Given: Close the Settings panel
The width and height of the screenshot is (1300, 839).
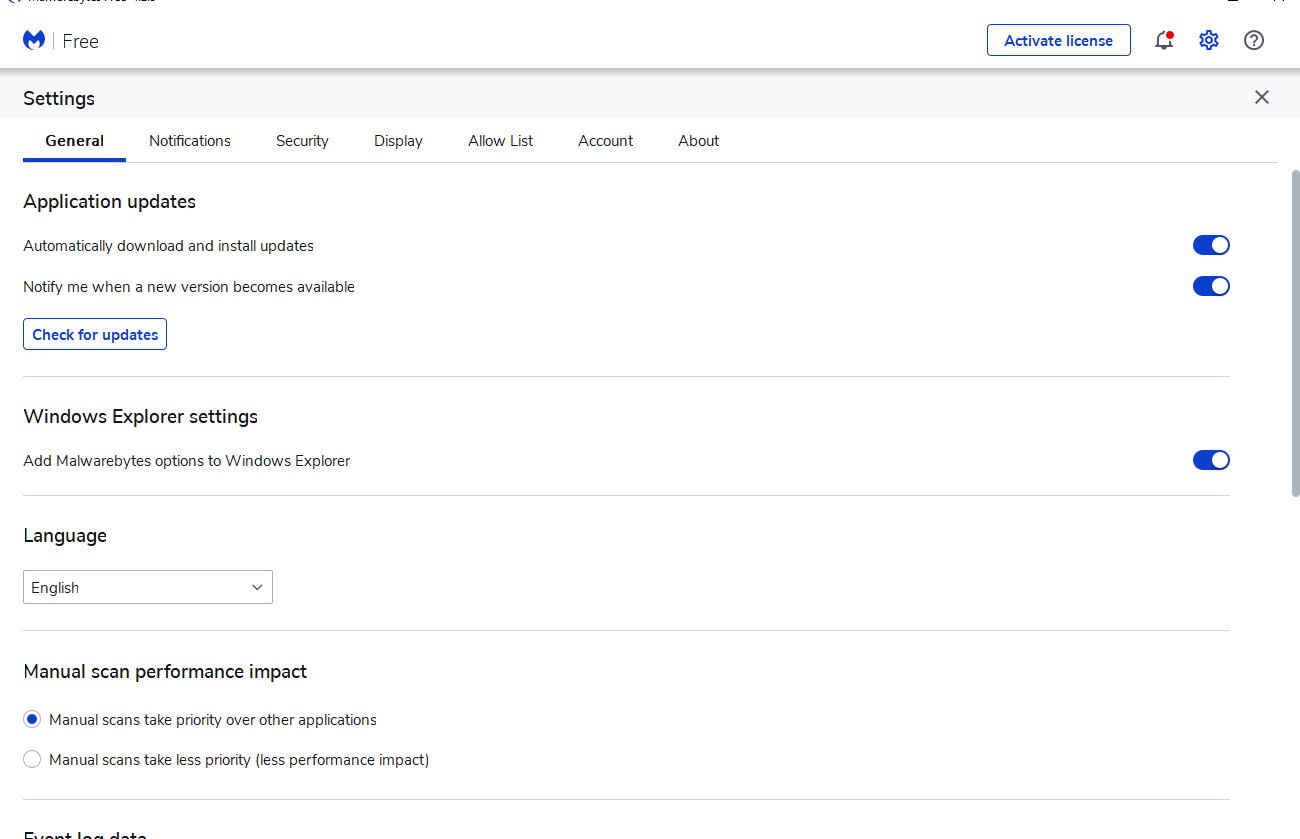Looking at the screenshot, I should [x=1262, y=97].
